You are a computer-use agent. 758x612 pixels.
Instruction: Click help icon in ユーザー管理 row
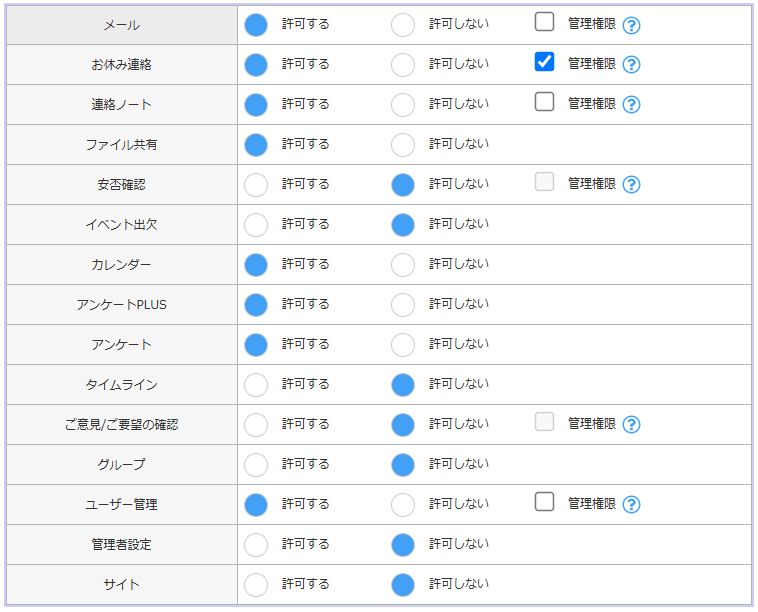[631, 505]
